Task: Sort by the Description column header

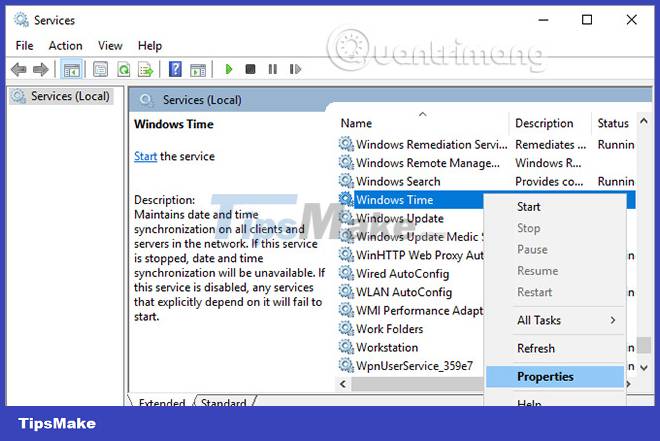Action: point(550,123)
